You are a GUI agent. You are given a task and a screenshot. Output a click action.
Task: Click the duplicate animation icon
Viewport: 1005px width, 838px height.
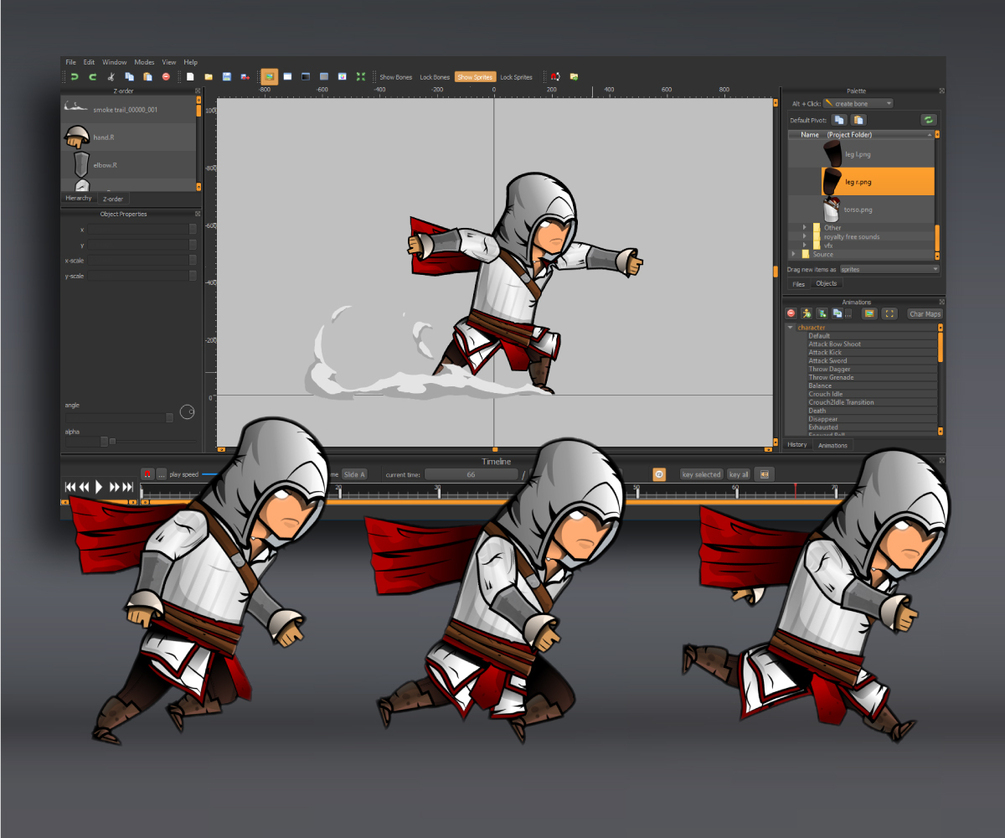click(x=837, y=314)
